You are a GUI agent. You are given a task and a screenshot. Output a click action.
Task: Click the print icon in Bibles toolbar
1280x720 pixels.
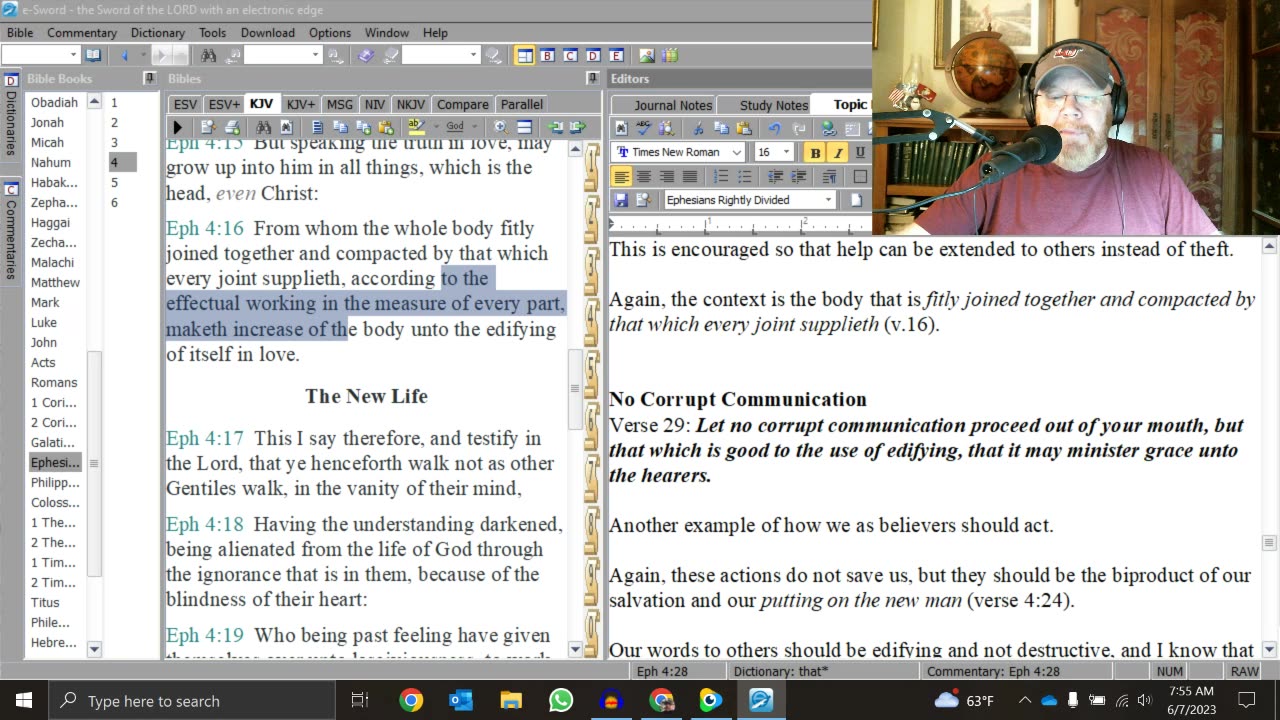click(232, 127)
